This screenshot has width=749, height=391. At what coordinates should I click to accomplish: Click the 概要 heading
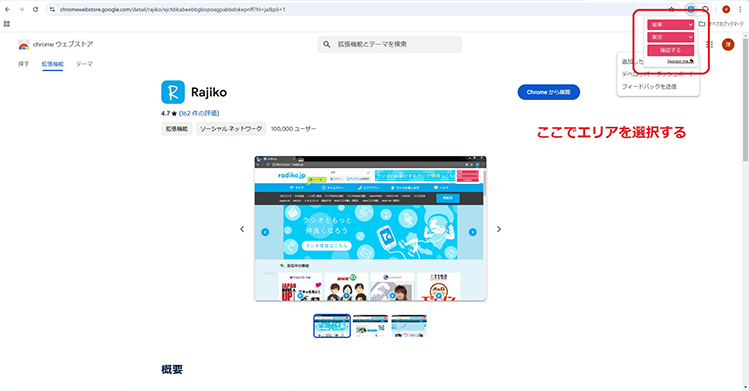172,369
